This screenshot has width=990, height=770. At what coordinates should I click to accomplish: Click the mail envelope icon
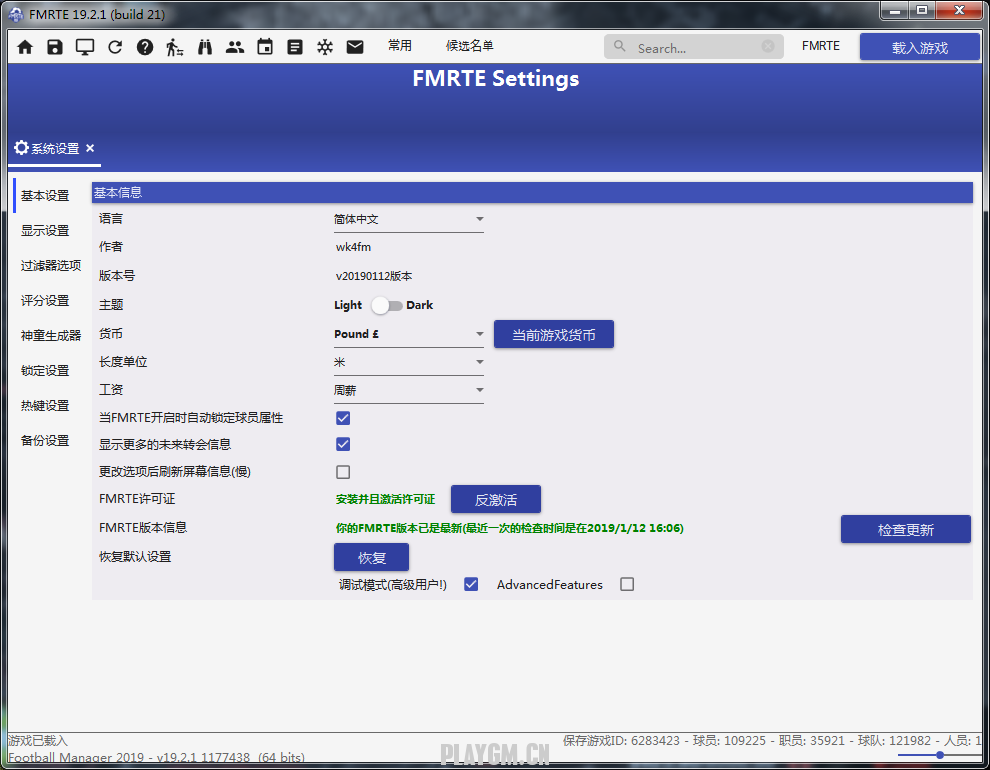[355, 47]
